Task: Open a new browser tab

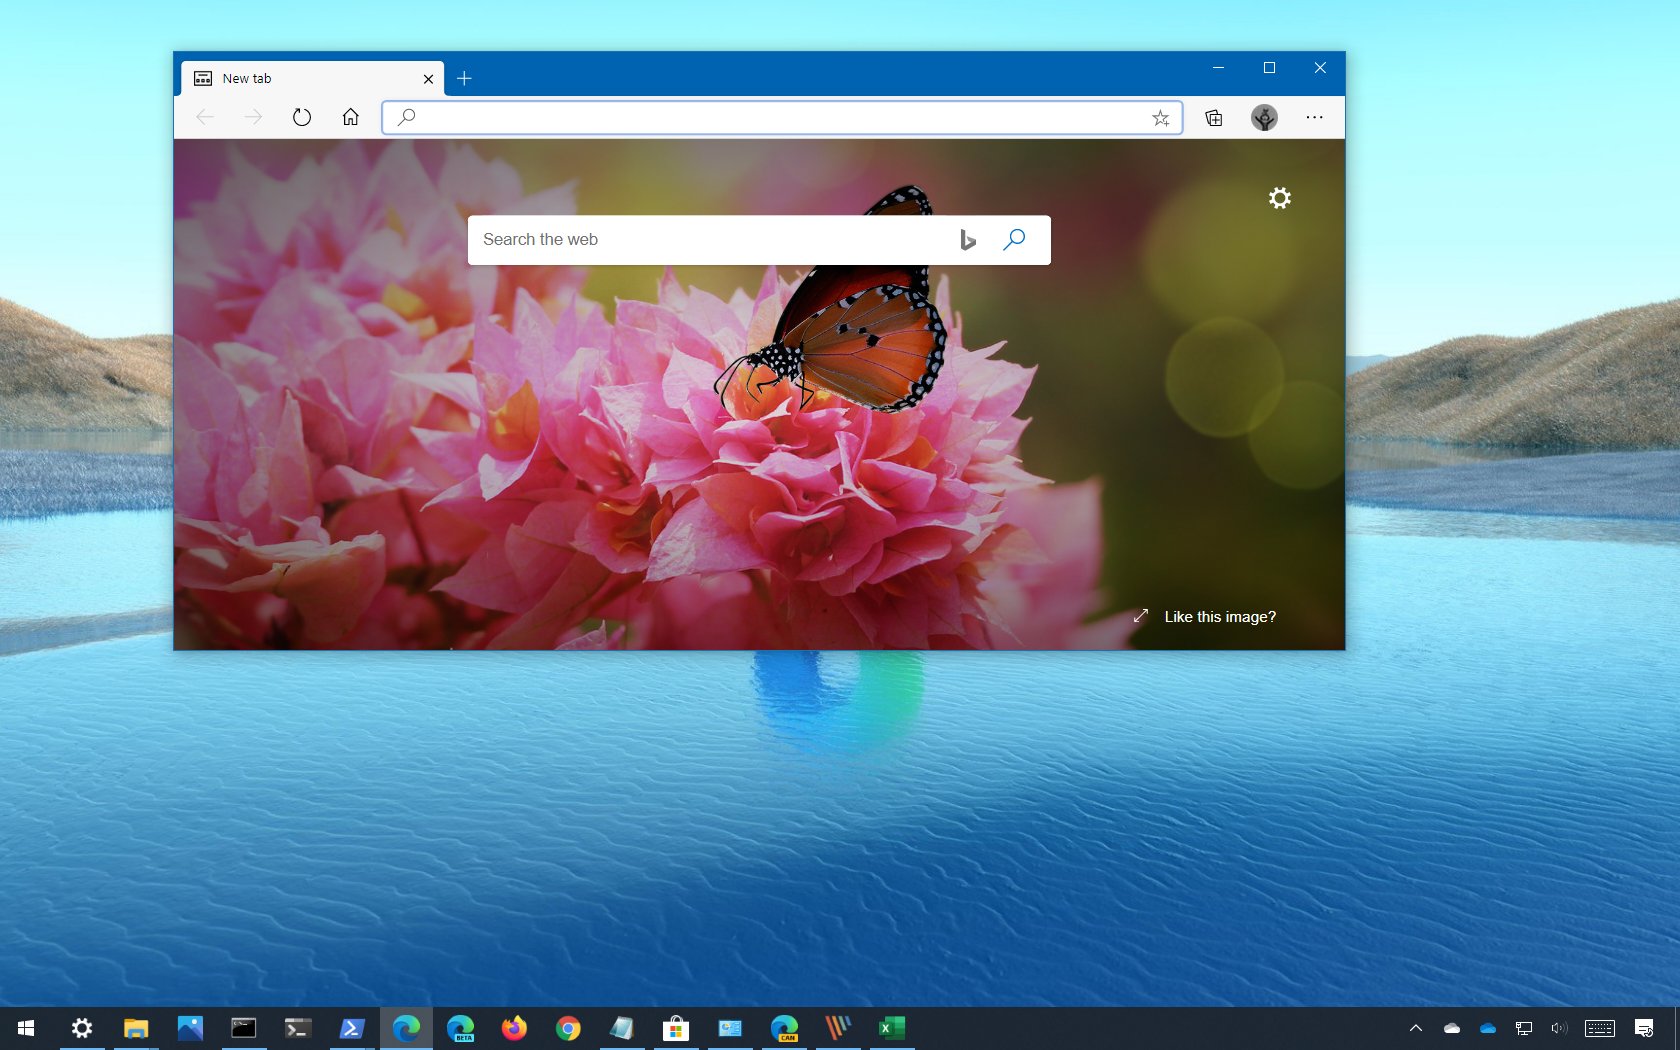Action: point(464,78)
